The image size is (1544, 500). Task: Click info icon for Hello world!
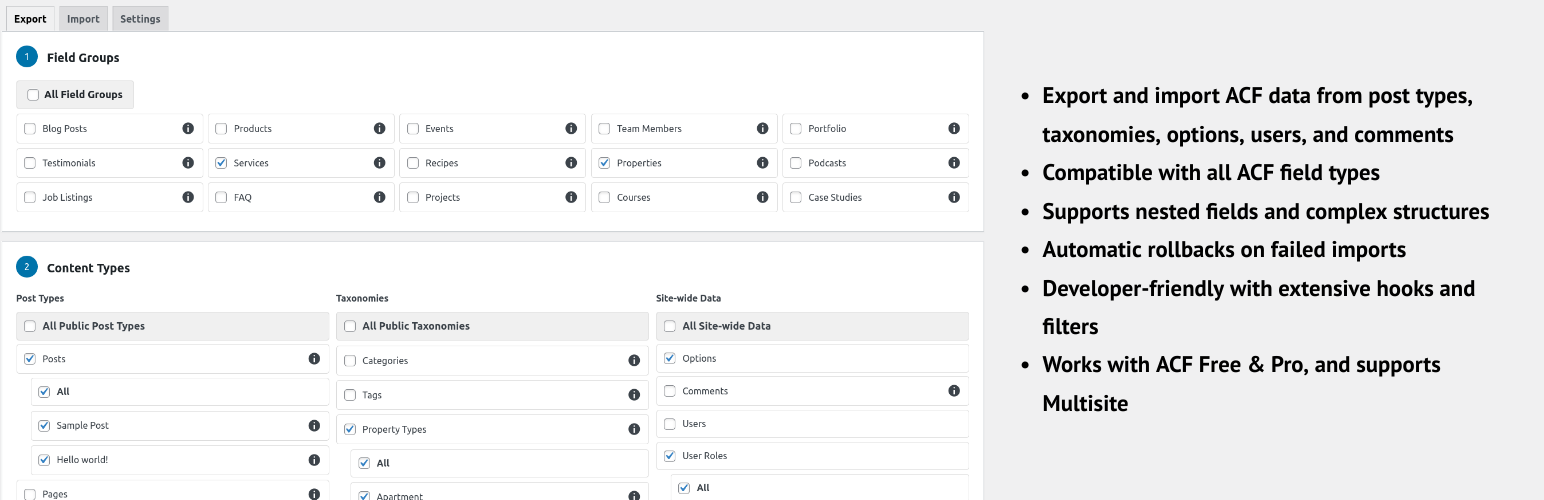click(x=314, y=460)
